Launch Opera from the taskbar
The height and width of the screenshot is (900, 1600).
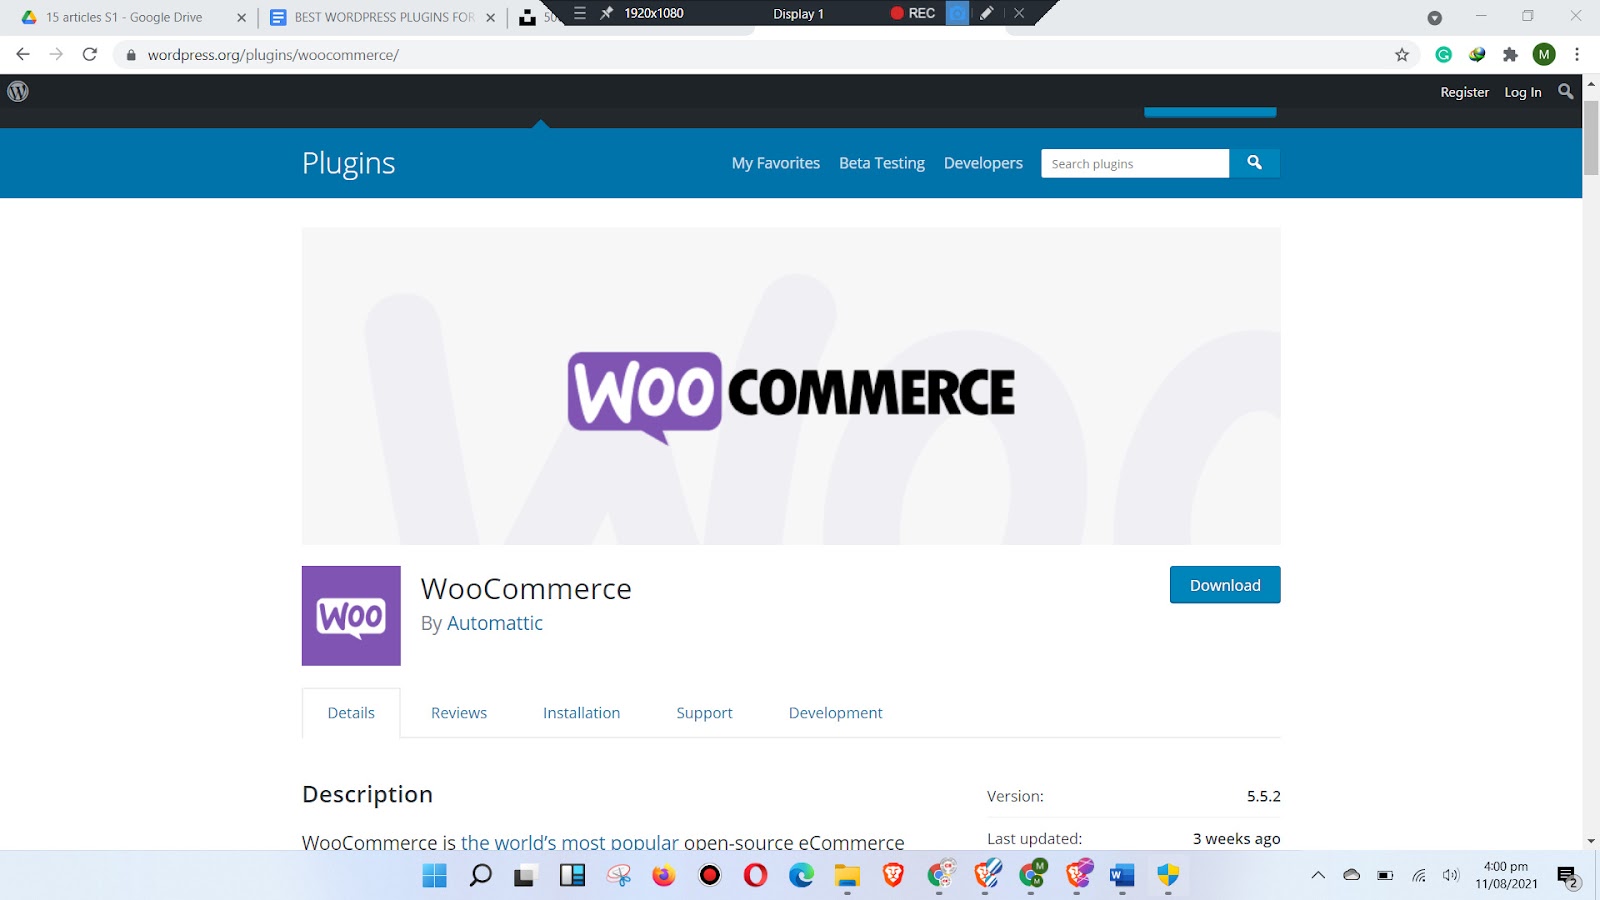click(x=756, y=876)
